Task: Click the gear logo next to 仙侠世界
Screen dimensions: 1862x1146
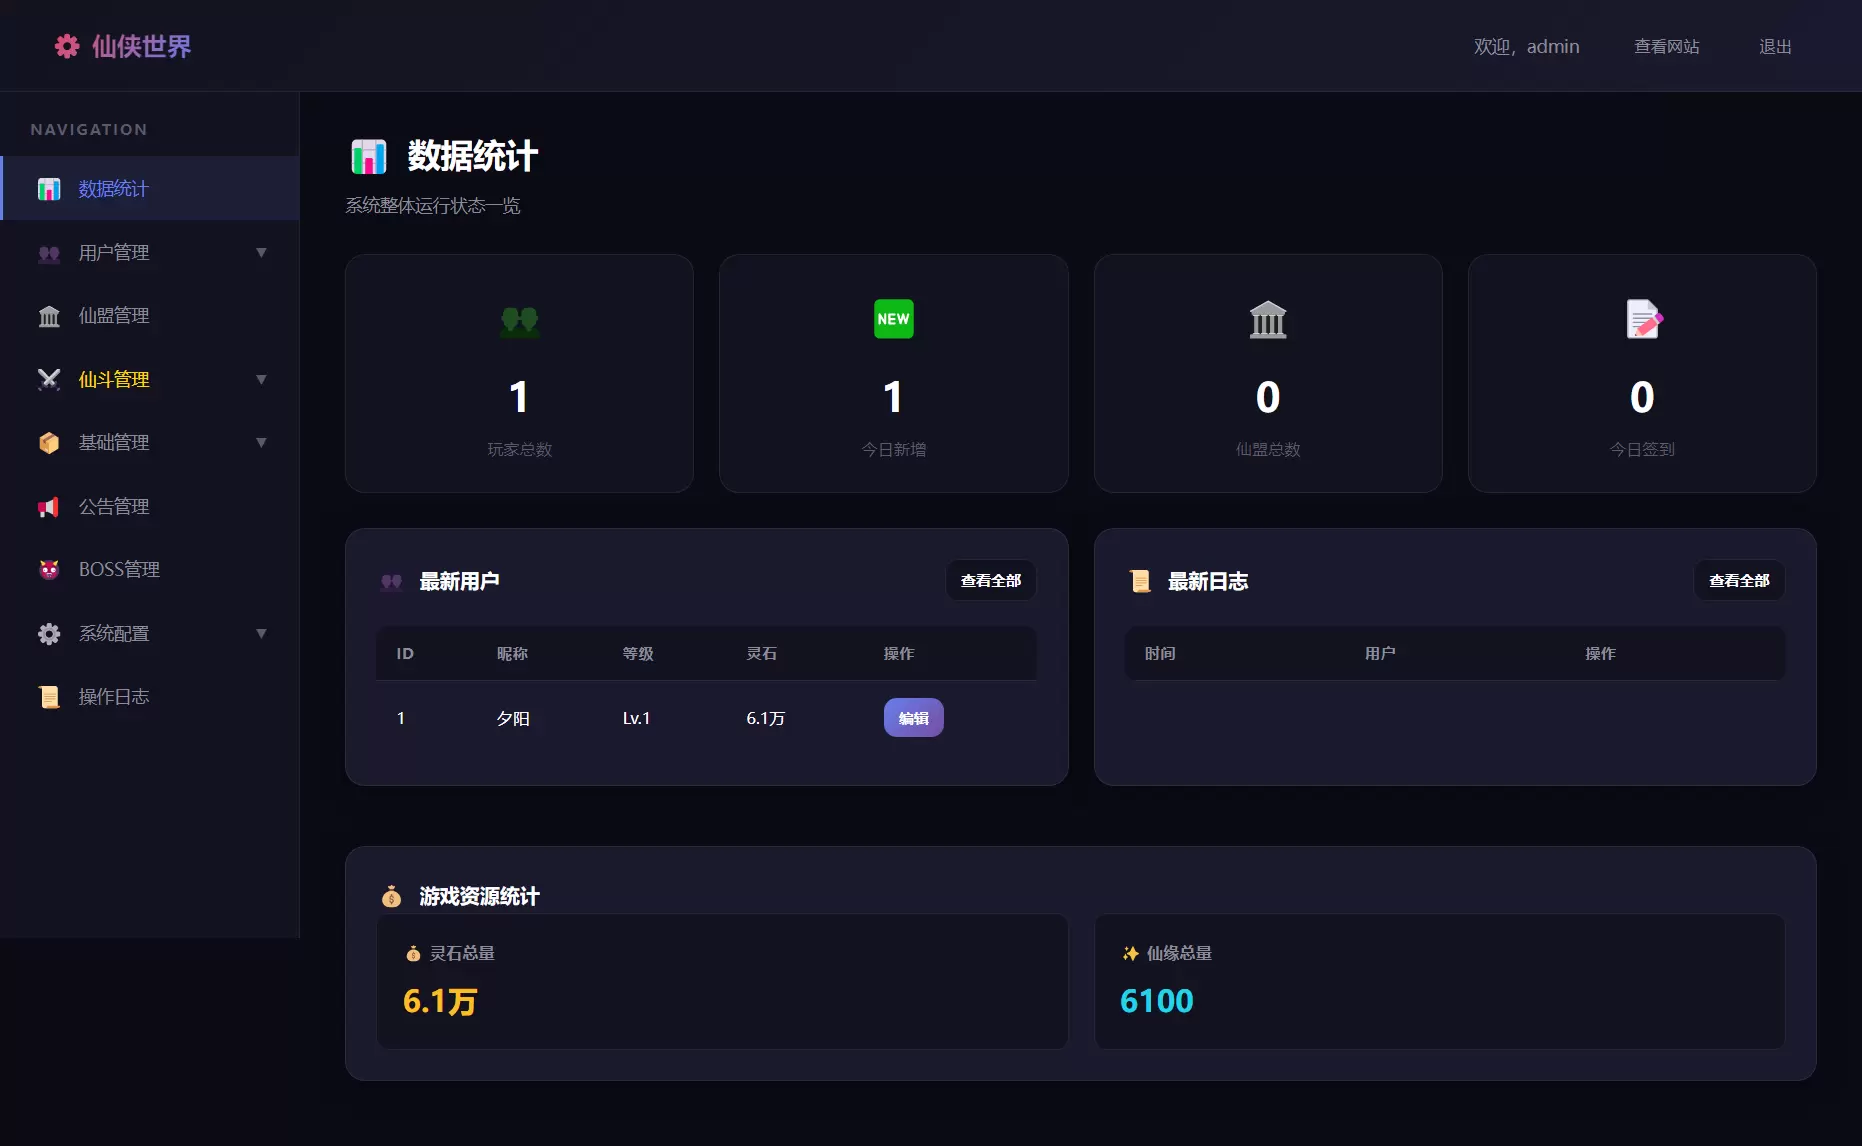Action: point(67,46)
